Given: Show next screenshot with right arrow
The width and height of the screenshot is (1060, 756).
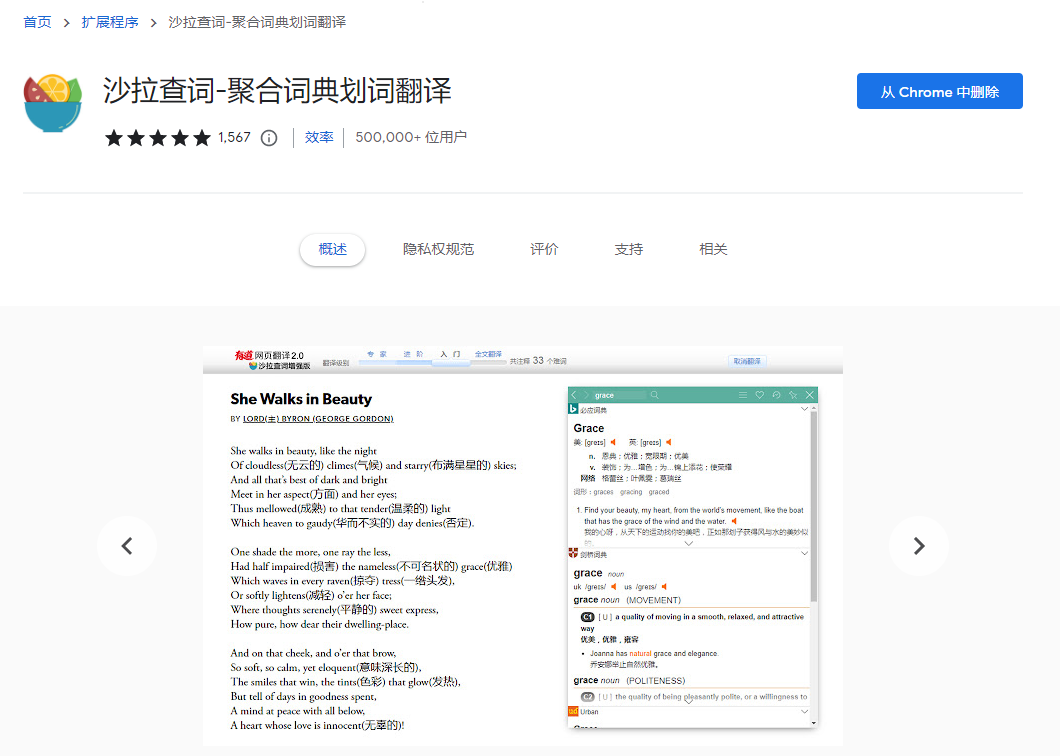Looking at the screenshot, I should click(918, 546).
